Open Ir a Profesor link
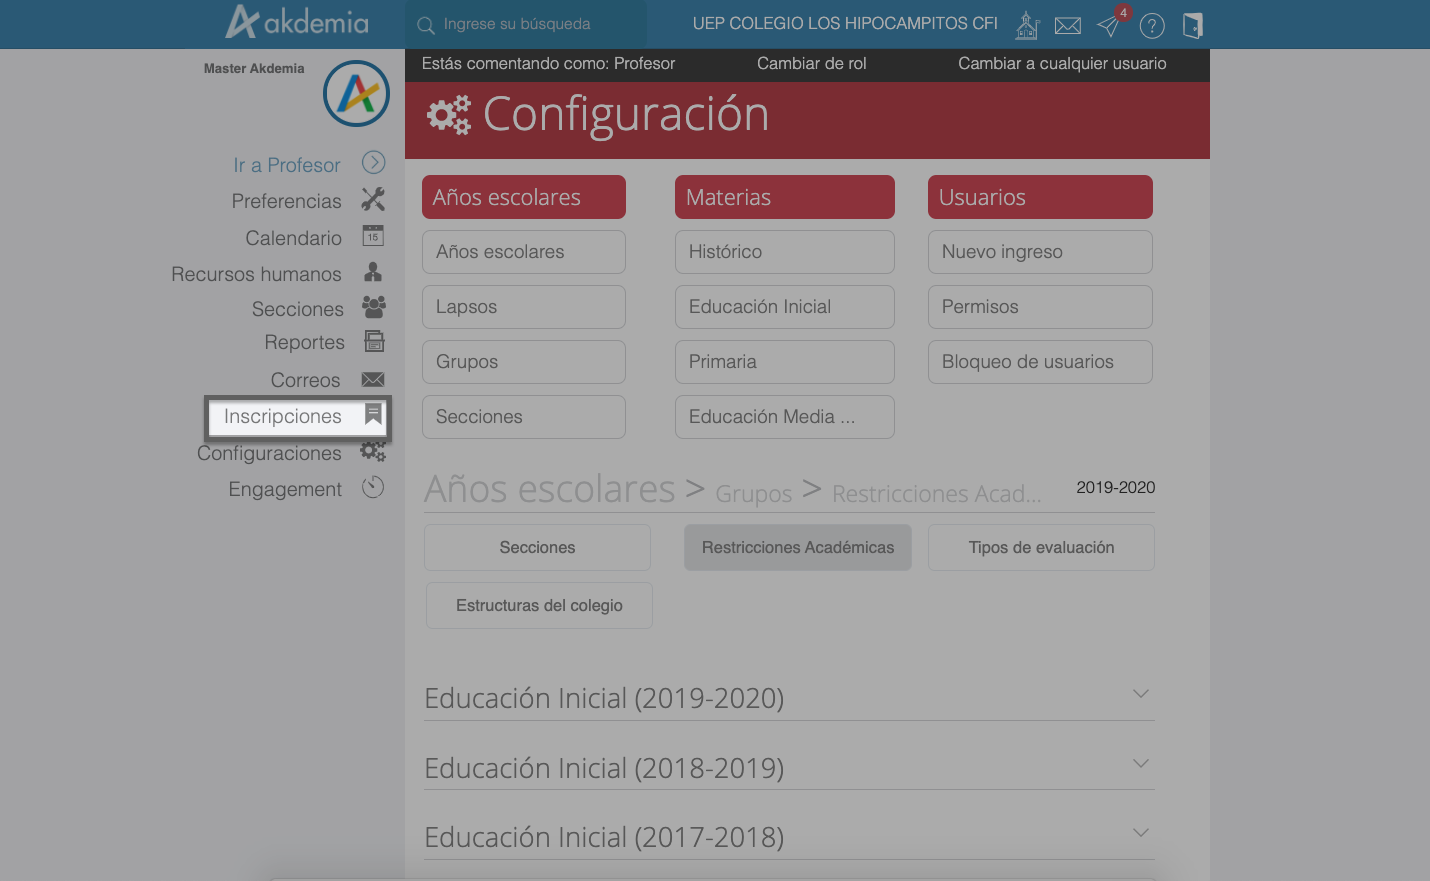 286,165
